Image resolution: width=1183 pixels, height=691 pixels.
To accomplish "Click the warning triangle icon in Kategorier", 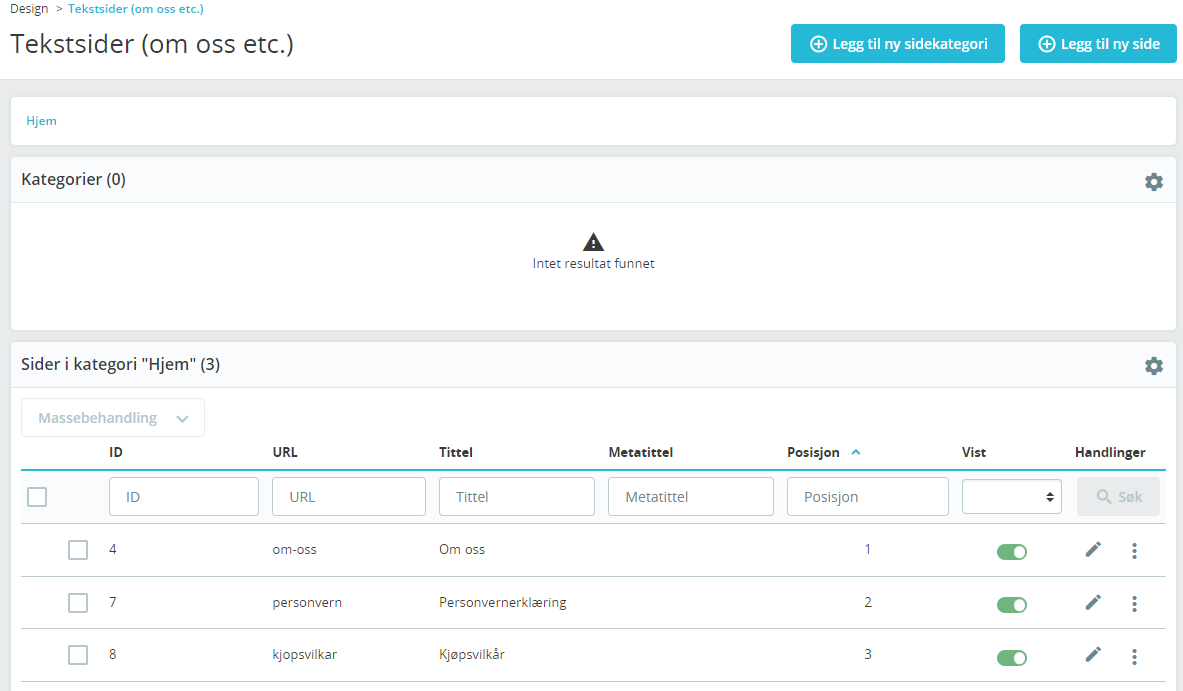I will click(593, 241).
